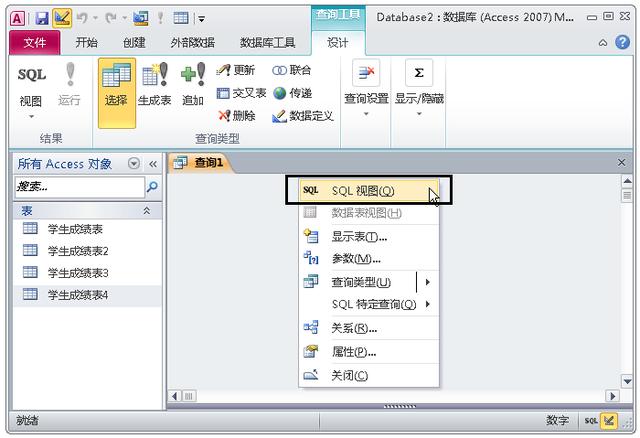Click the datasheet grid icon in quick access toolbar
Viewport: 640px width, 438px height.
(180, 18)
